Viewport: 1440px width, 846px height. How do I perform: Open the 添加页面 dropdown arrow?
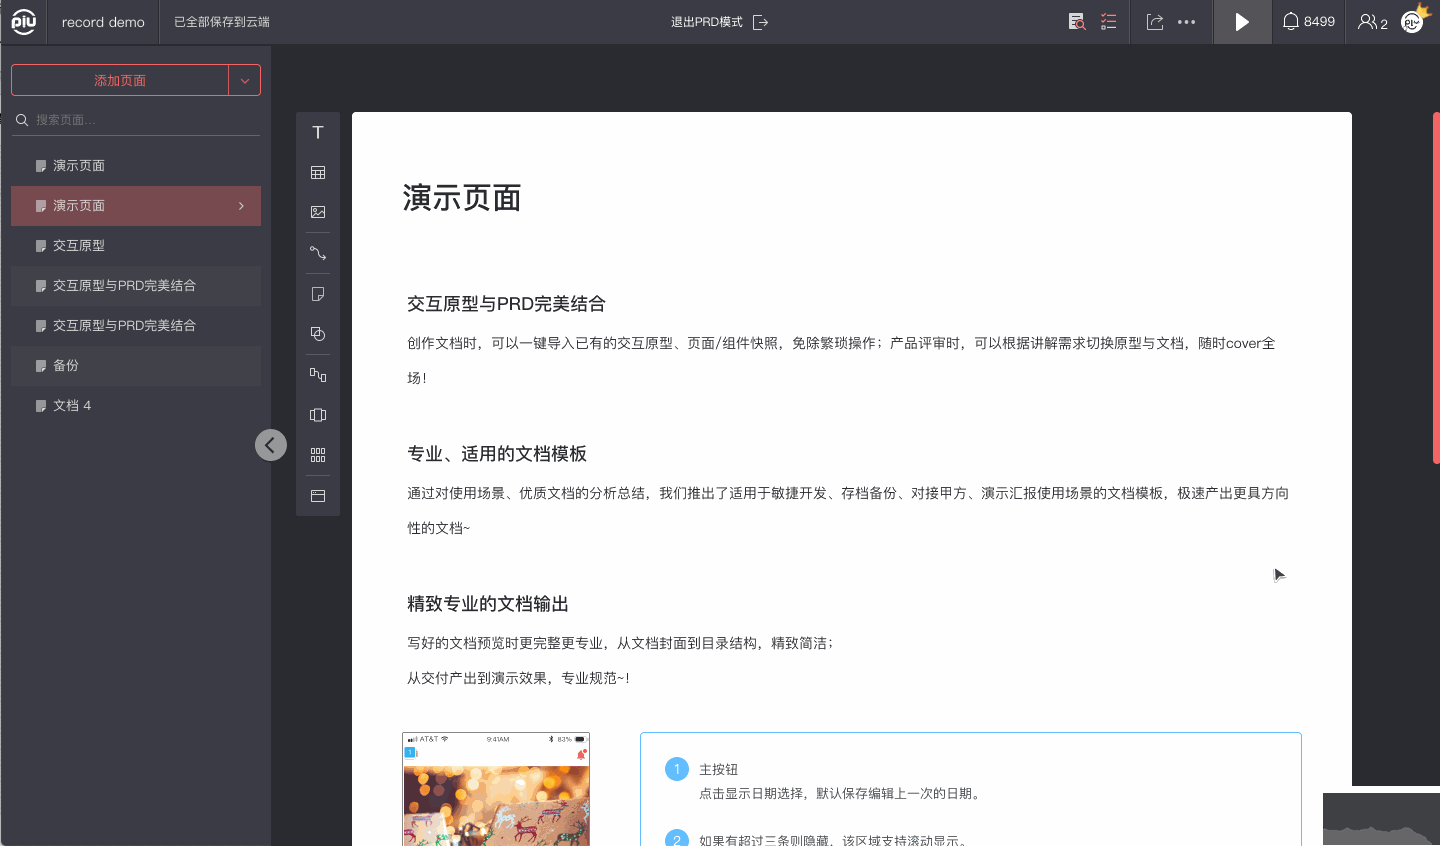[x=245, y=80]
